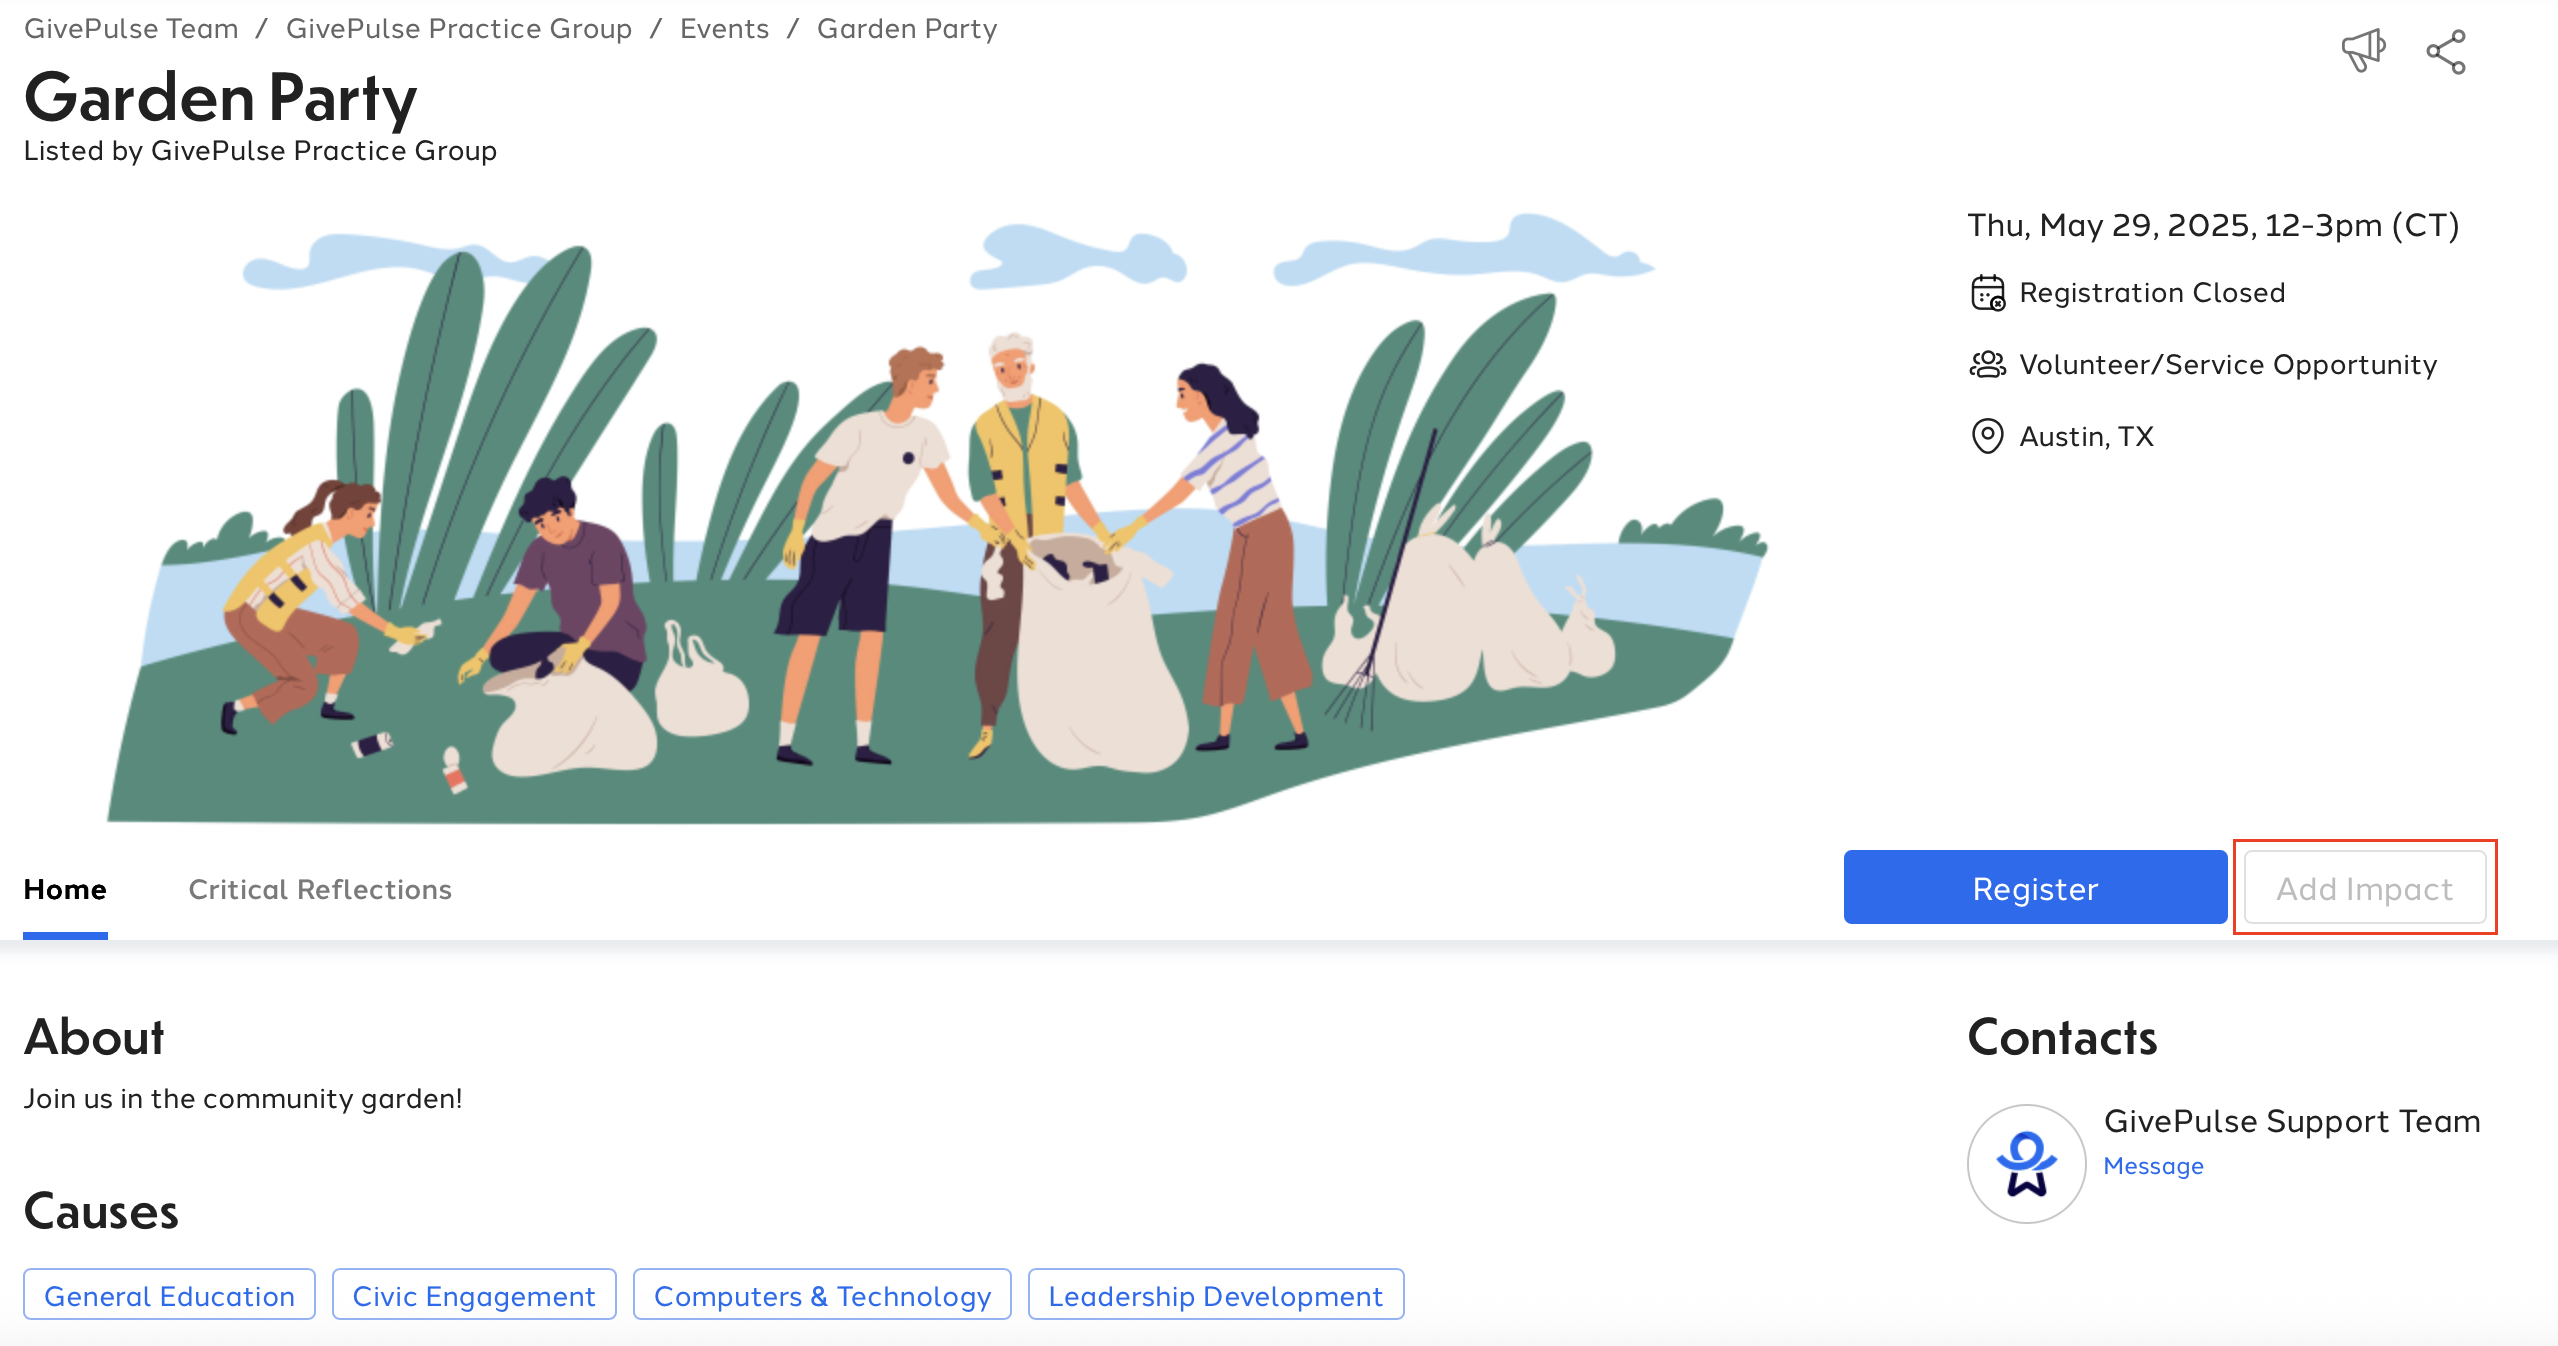Click the GivePulse Support Team avatar
Screen dimensions: 2558x1346
pyautogui.click(x=2026, y=1163)
